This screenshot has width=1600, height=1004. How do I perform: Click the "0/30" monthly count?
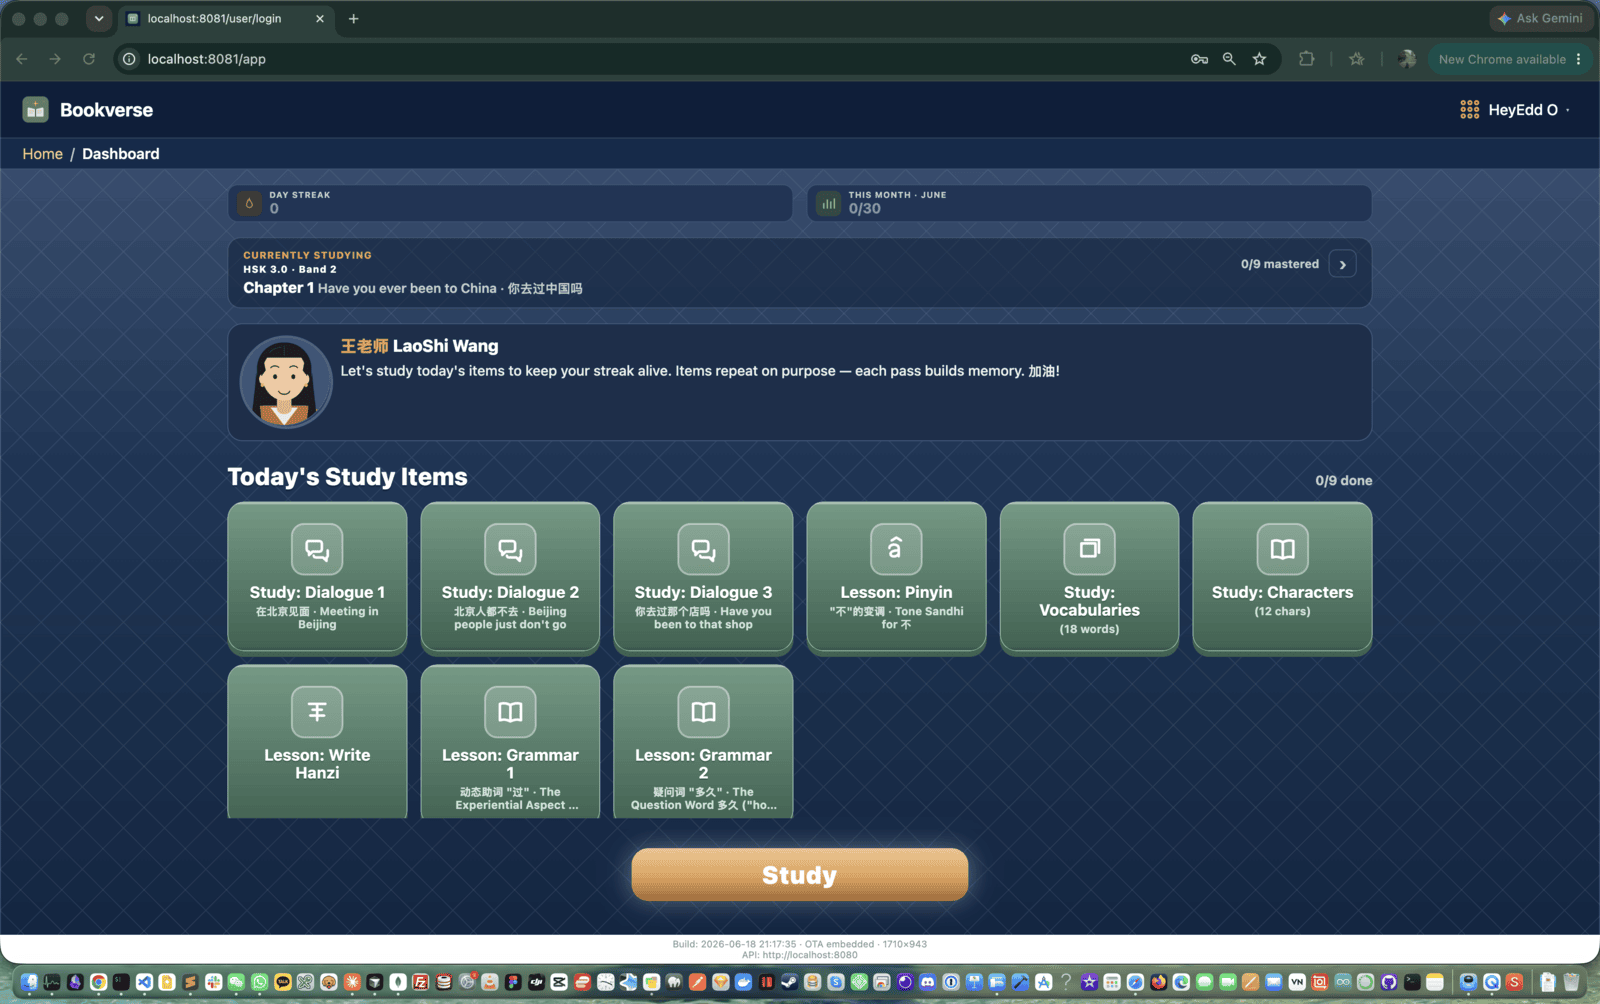click(x=865, y=209)
